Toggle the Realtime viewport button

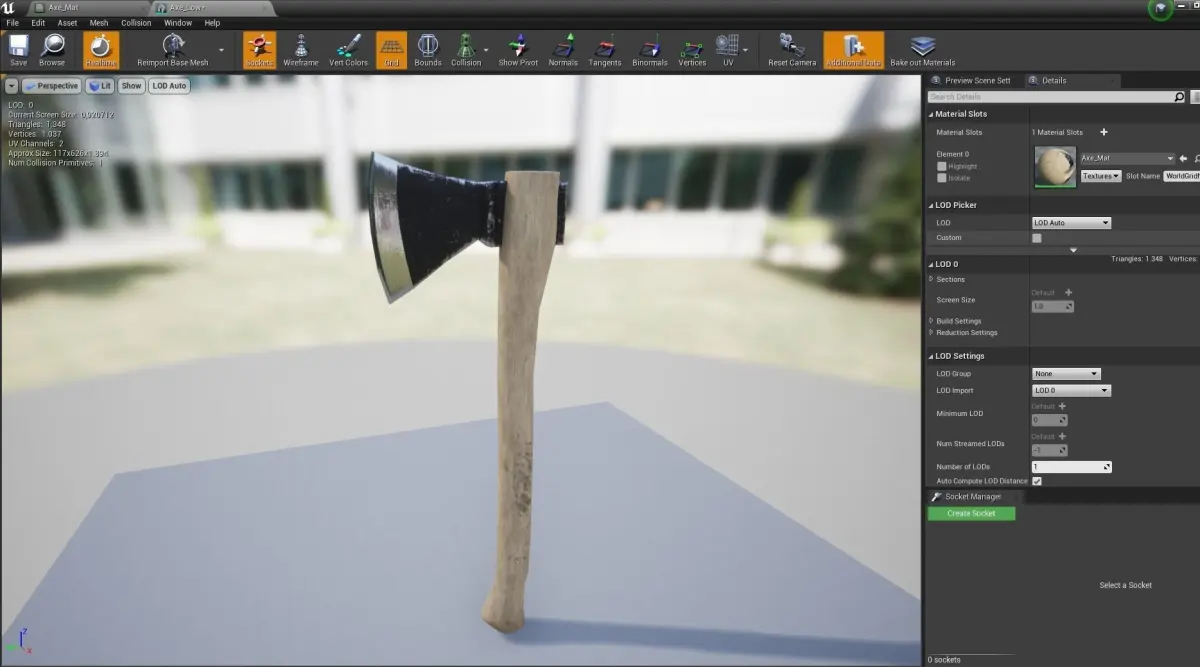tap(101, 49)
